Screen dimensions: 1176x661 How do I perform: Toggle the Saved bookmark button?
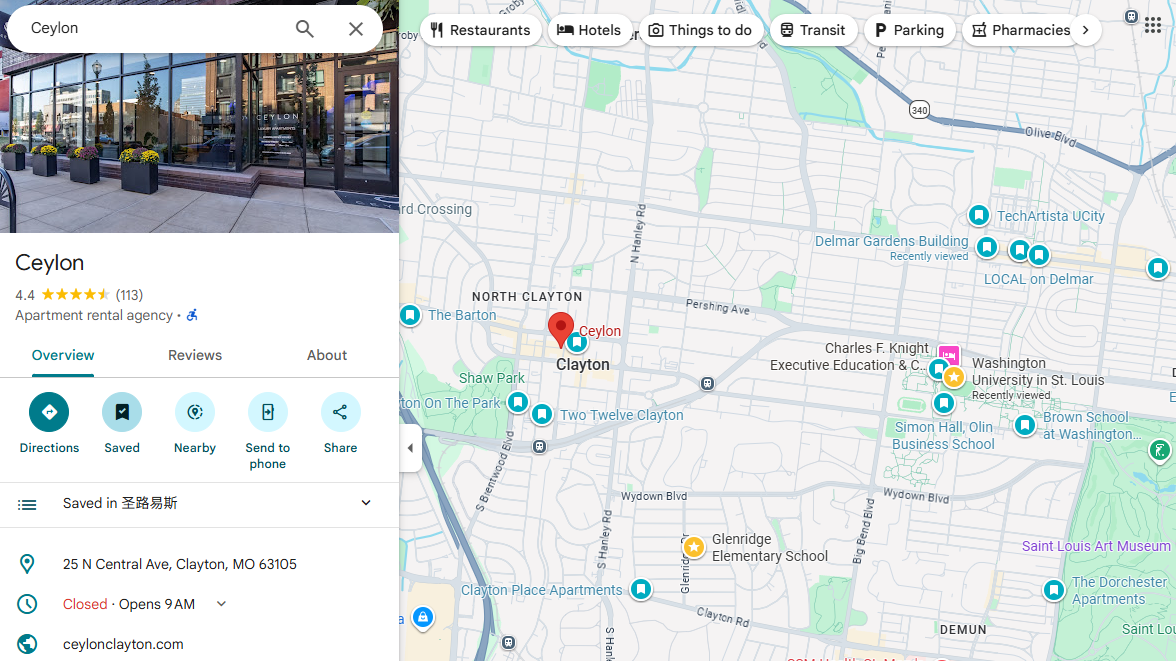[x=122, y=412]
